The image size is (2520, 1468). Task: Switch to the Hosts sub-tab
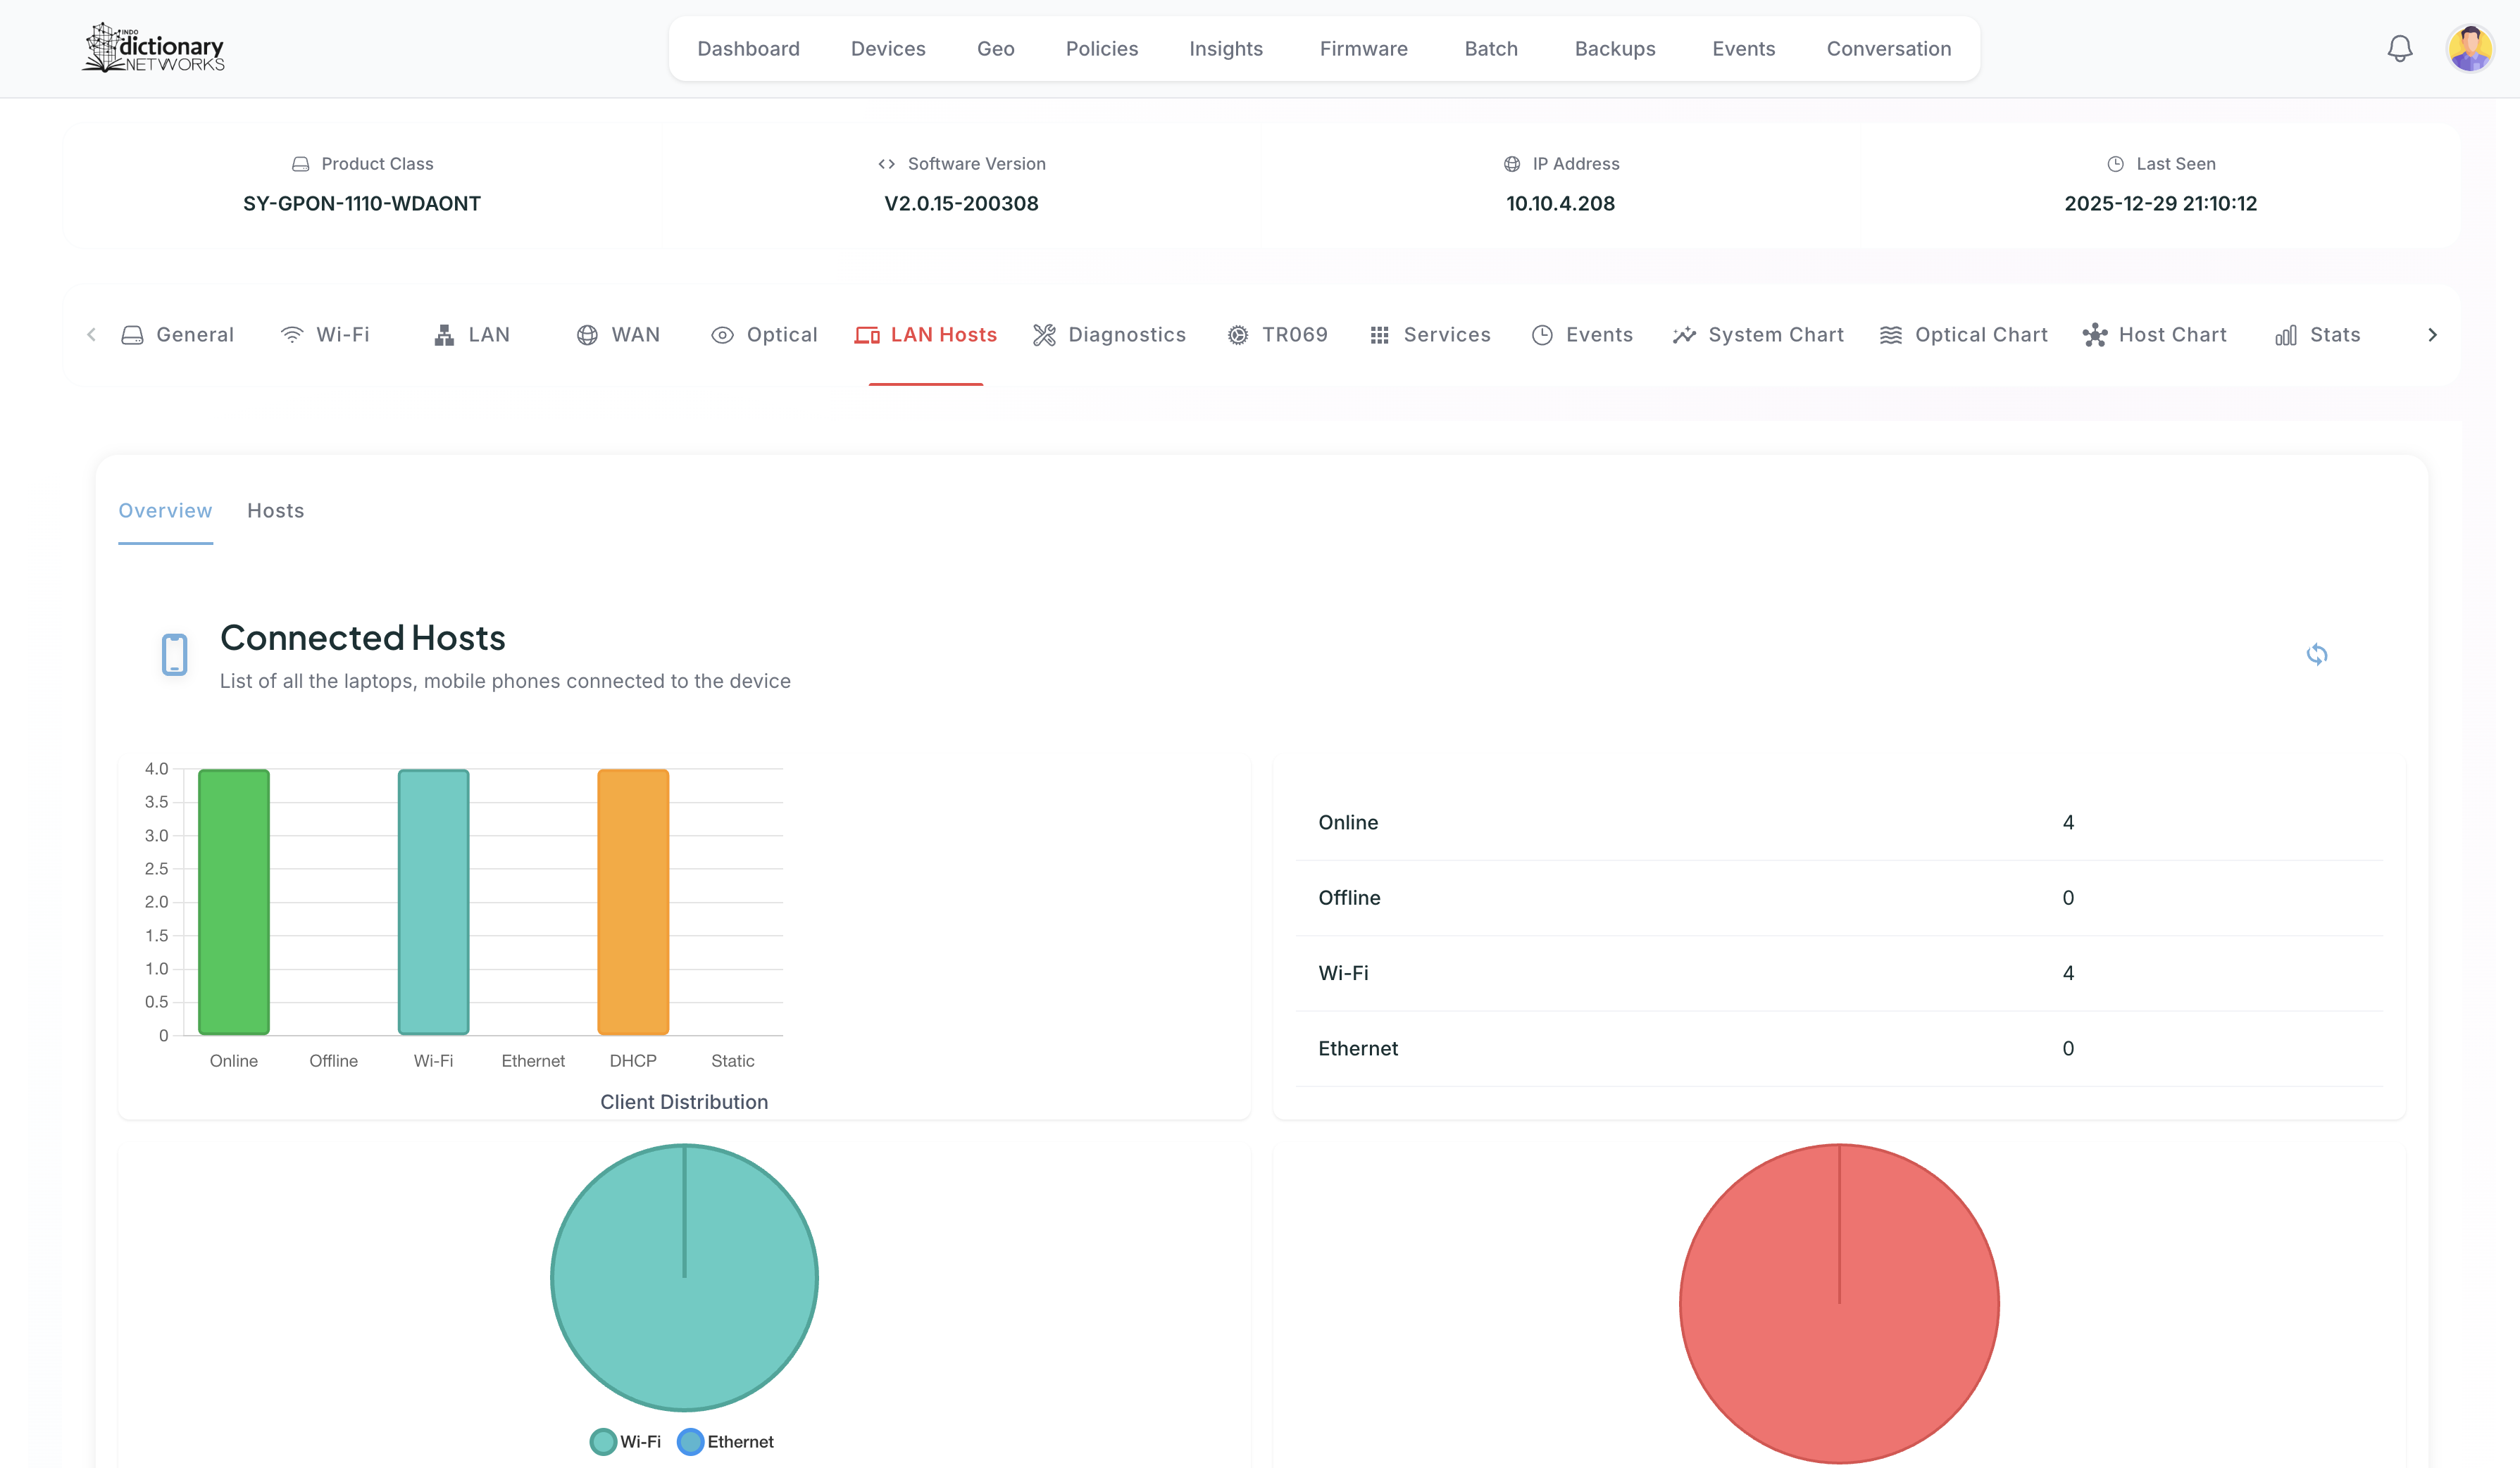pyautogui.click(x=275, y=511)
